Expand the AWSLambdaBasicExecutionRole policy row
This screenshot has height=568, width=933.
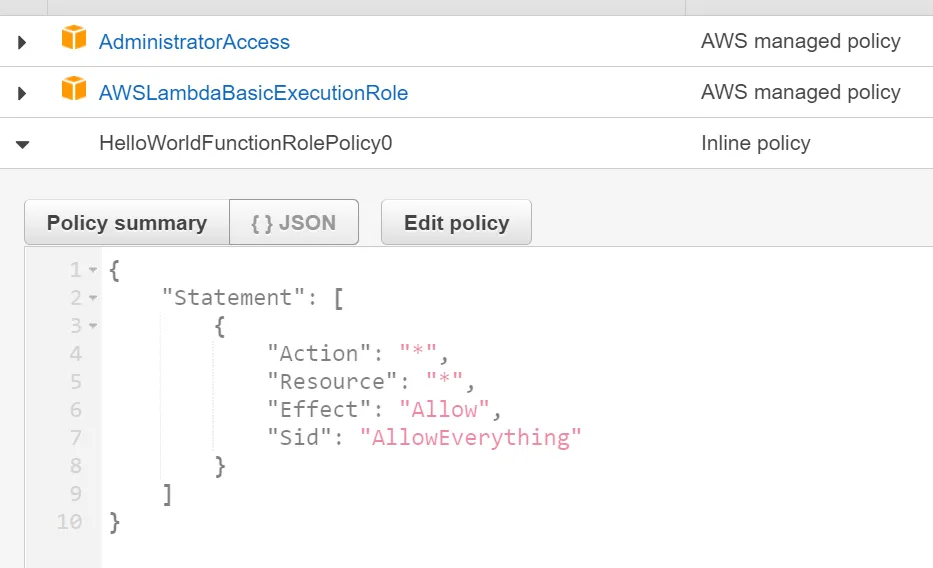tap(23, 93)
